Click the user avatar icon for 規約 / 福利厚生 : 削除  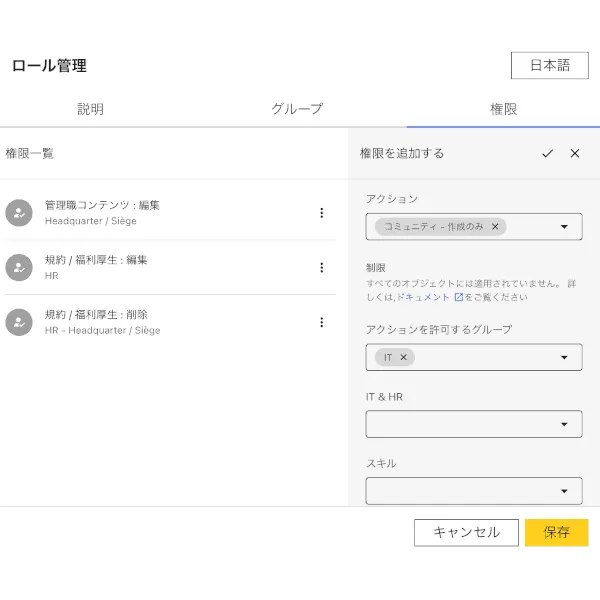tap(19, 322)
